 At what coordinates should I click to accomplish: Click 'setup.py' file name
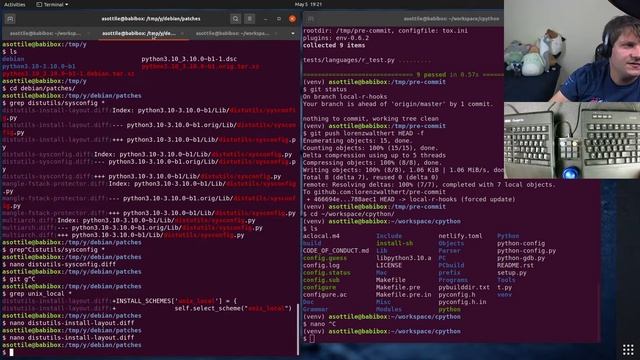pyautogui.click(x=511, y=273)
